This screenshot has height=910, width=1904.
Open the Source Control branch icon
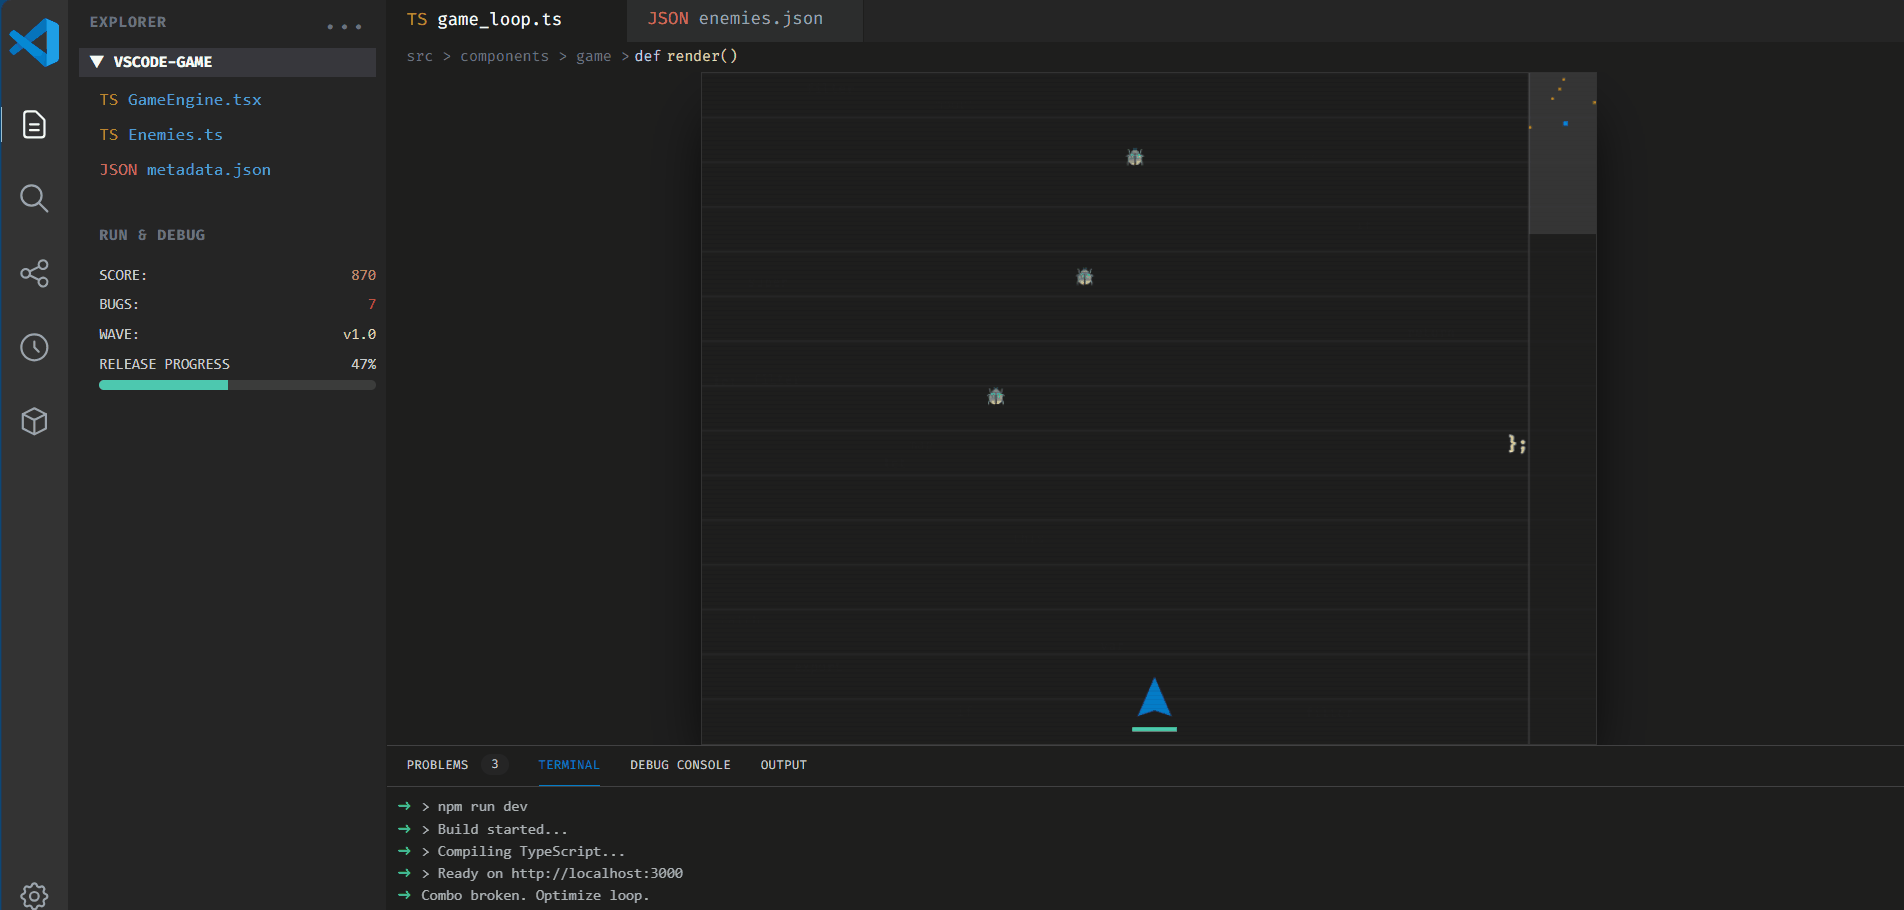pos(34,273)
